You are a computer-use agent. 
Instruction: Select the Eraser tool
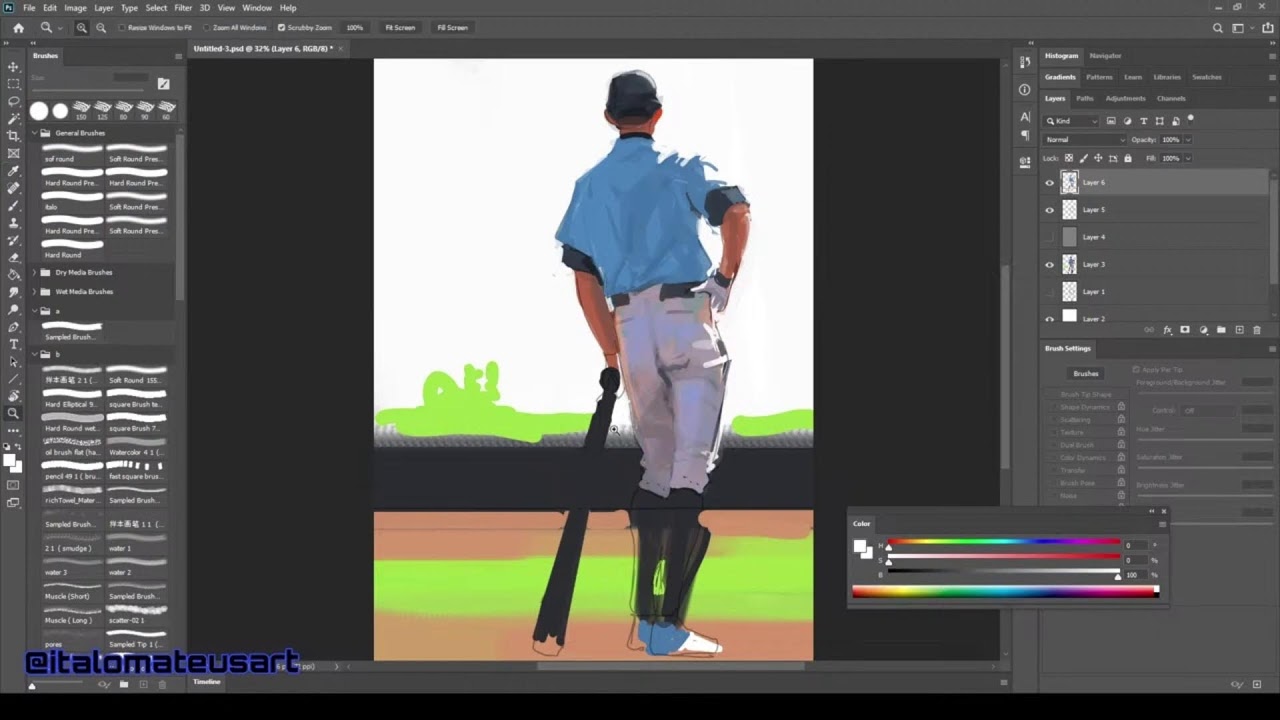(x=13, y=257)
